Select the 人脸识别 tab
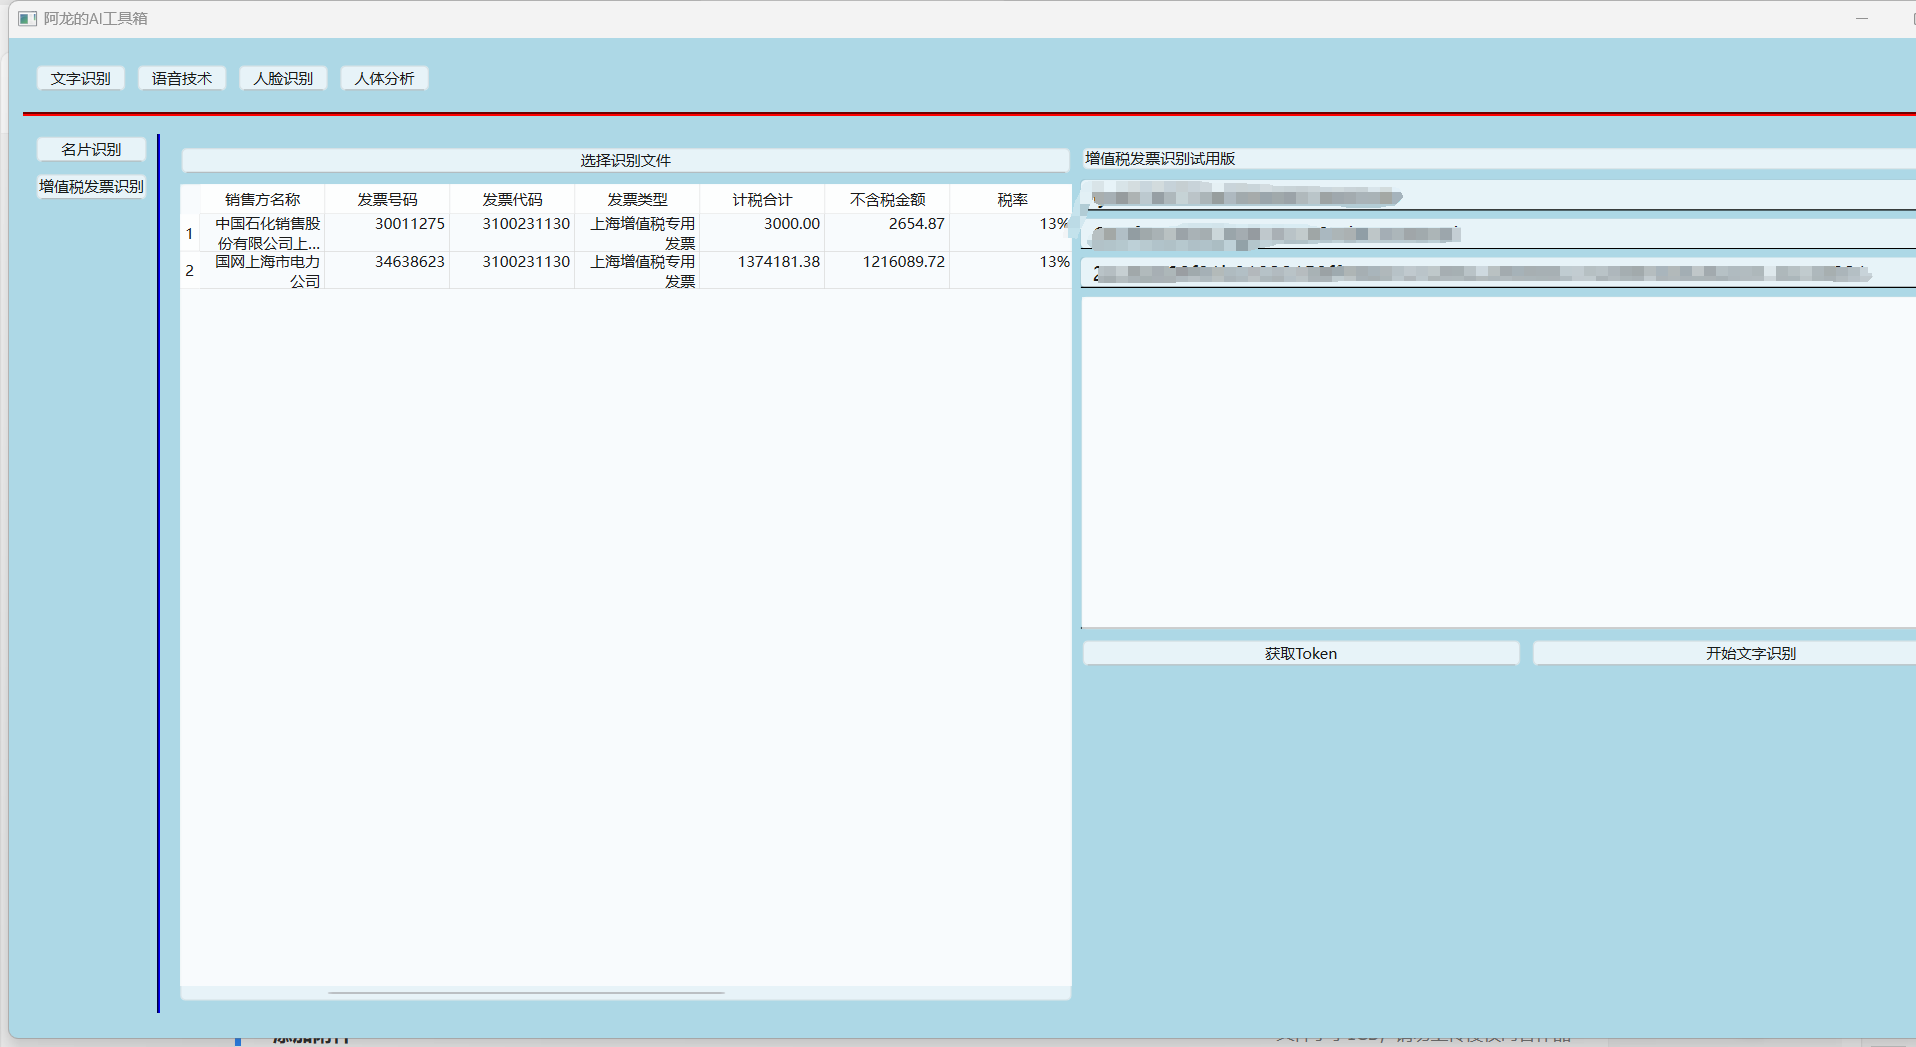Screen dimensions: 1916x1047 point(283,78)
